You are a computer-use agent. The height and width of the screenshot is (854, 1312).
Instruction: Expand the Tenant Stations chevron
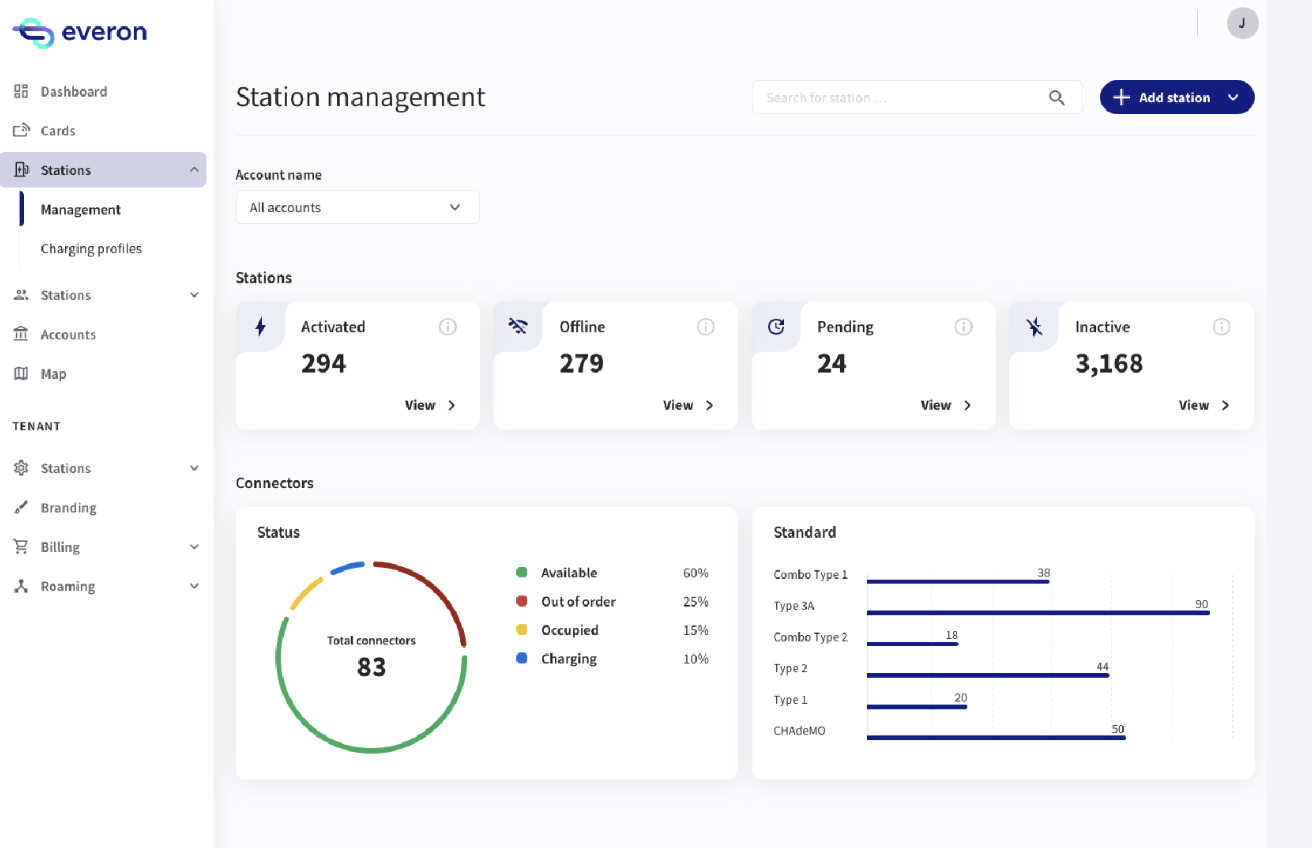tap(194, 468)
